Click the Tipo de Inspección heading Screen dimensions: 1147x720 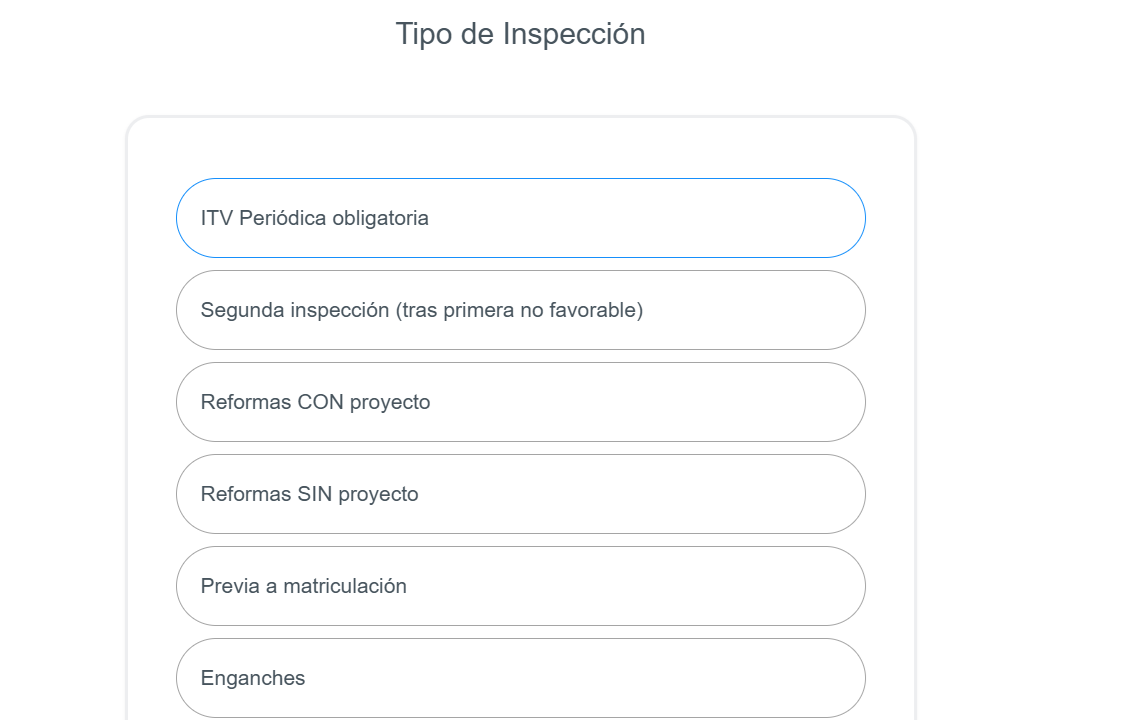point(520,34)
